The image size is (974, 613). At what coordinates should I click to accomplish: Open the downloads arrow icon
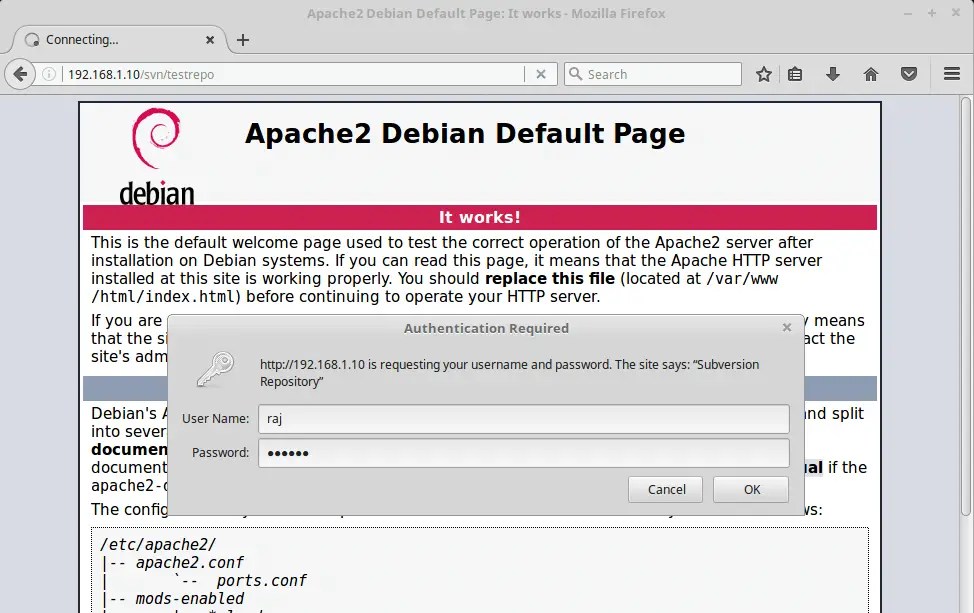tap(833, 75)
